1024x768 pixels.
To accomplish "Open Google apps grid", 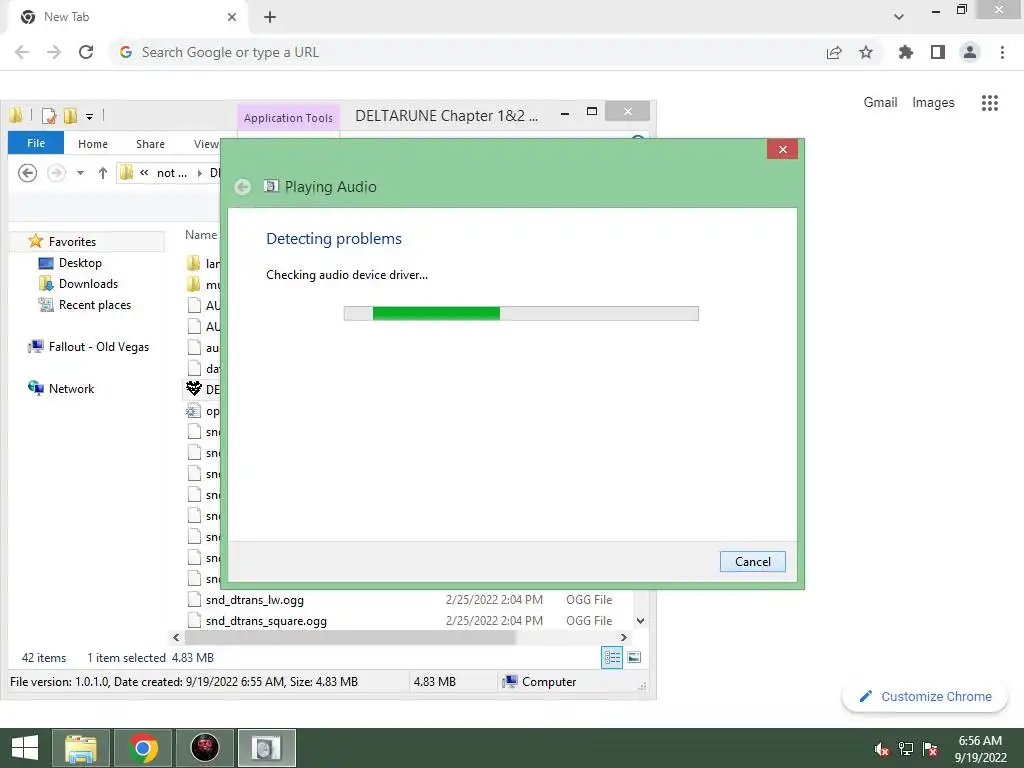I will (990, 103).
